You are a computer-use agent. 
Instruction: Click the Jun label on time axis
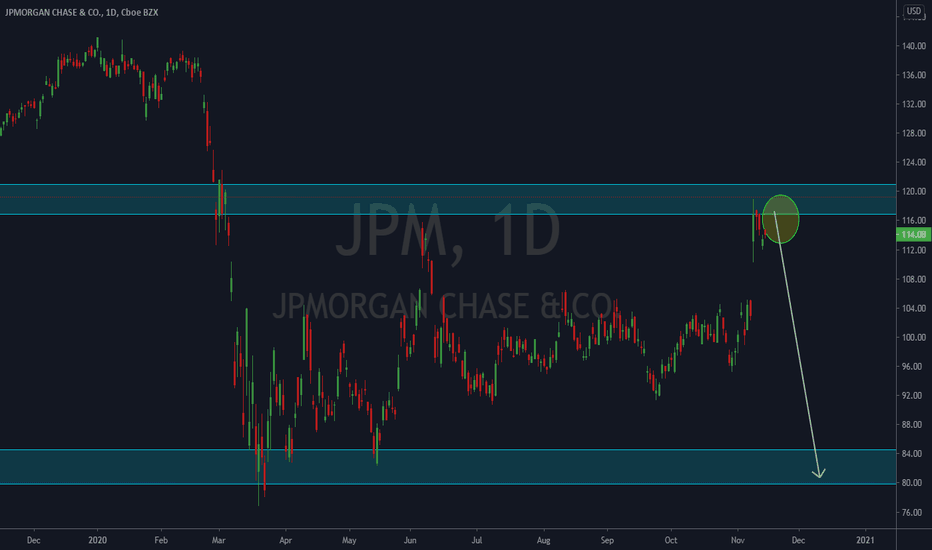click(x=410, y=540)
